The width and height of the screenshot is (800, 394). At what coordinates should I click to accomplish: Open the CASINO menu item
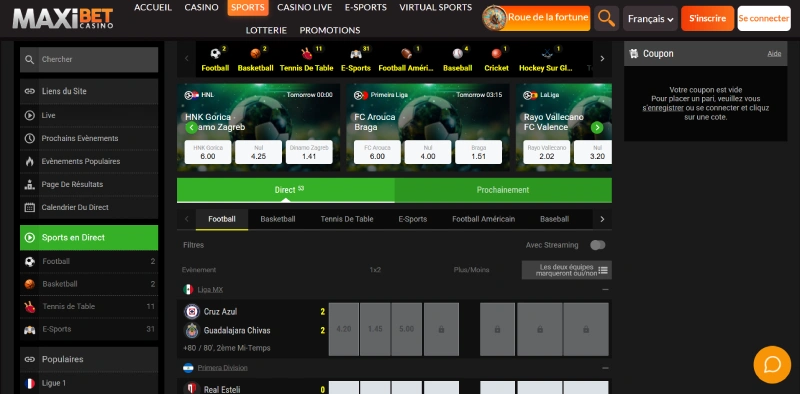(x=202, y=7)
